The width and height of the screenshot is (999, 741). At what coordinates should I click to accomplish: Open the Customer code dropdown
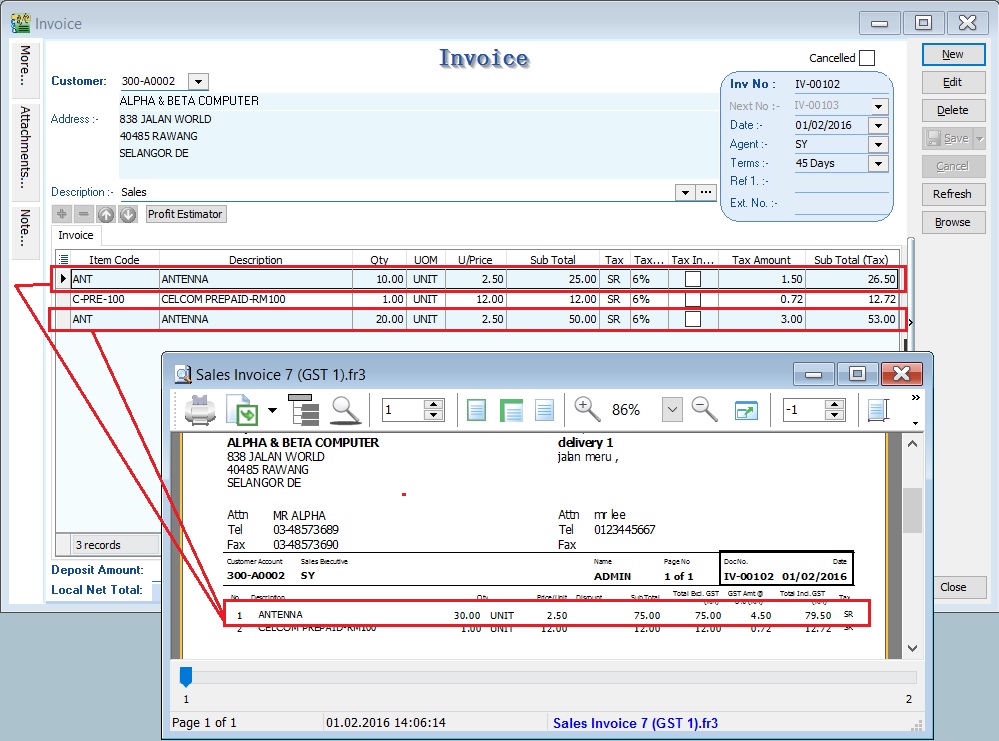point(197,81)
